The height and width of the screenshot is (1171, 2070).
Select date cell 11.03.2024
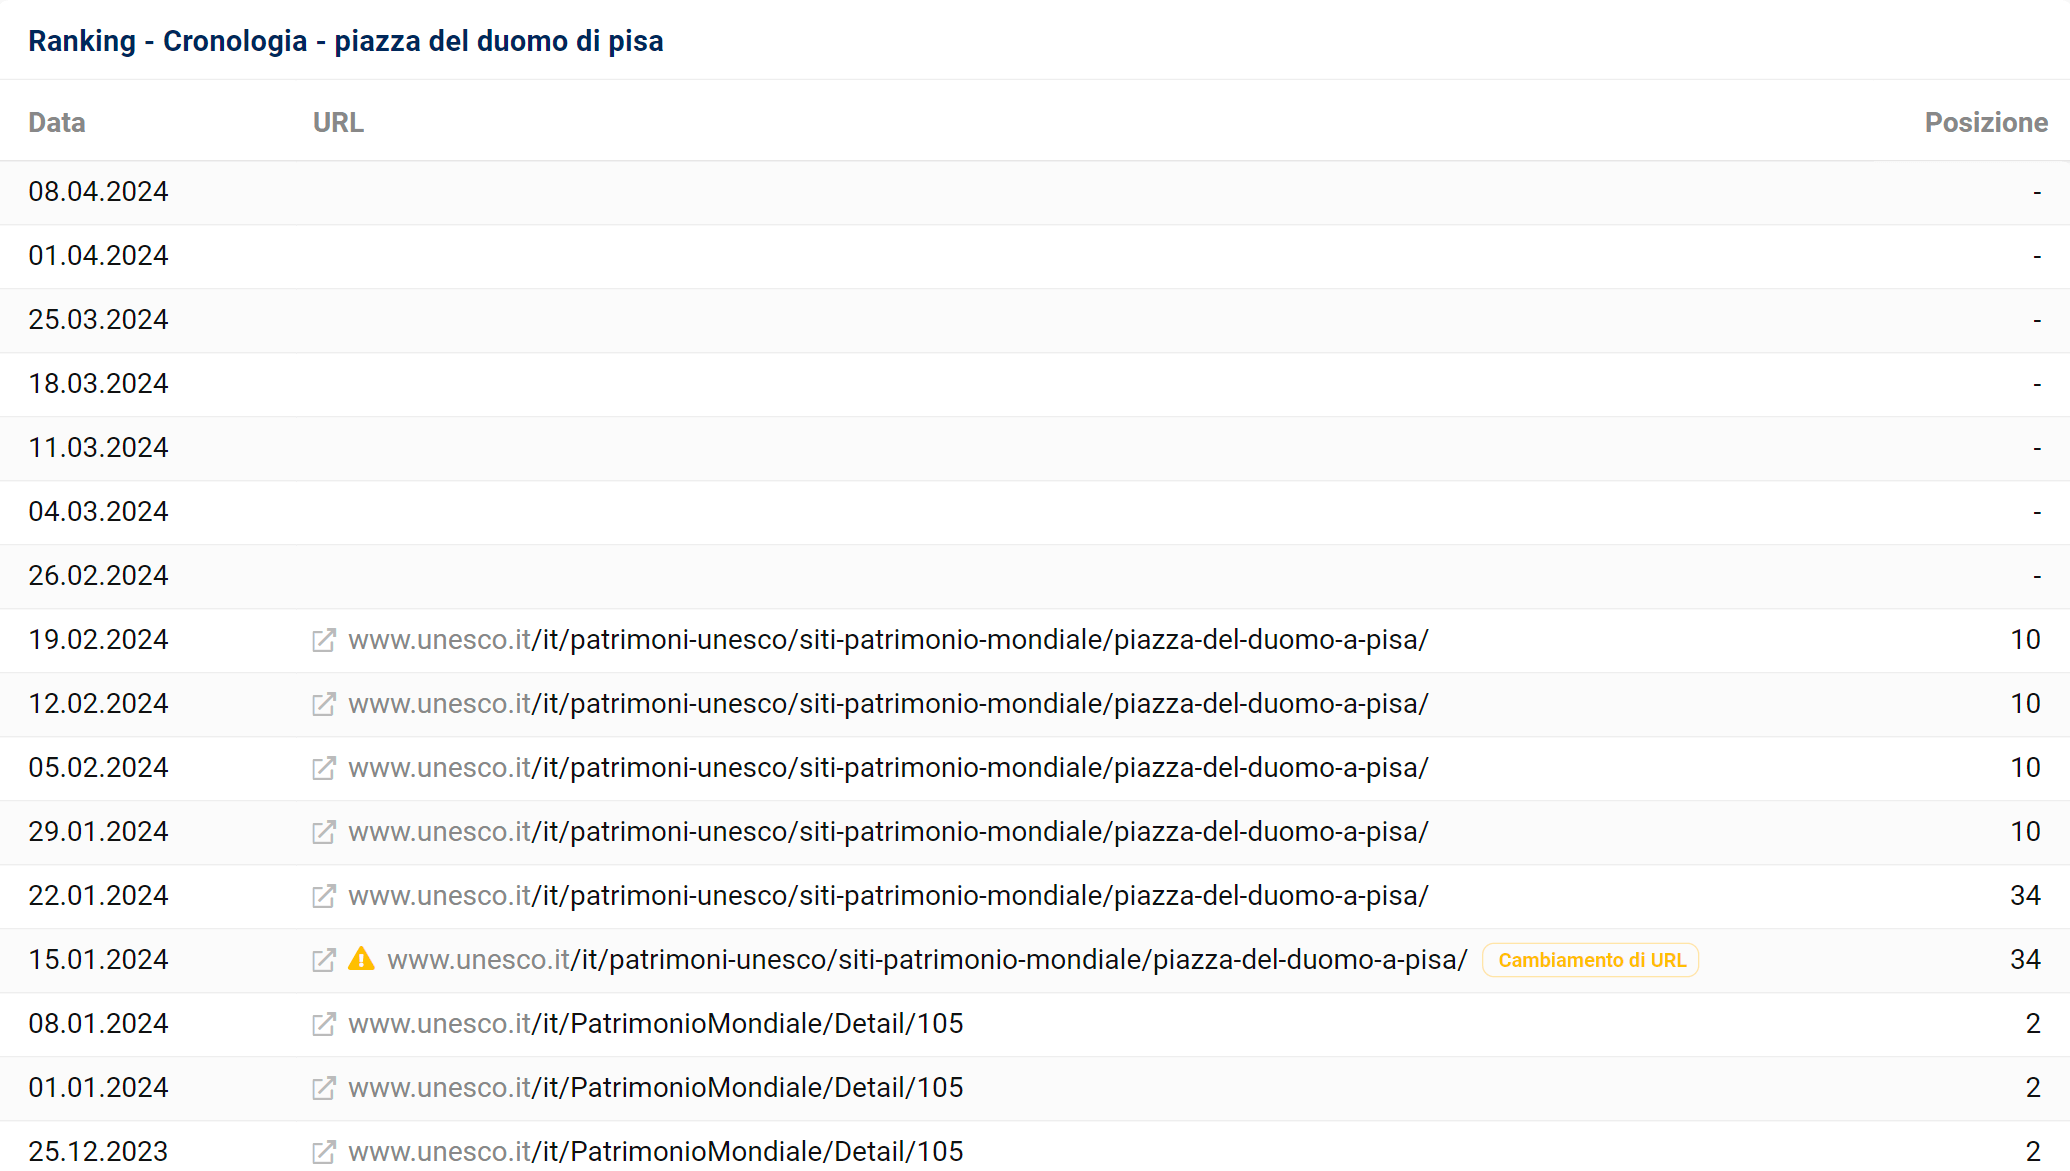click(x=98, y=448)
